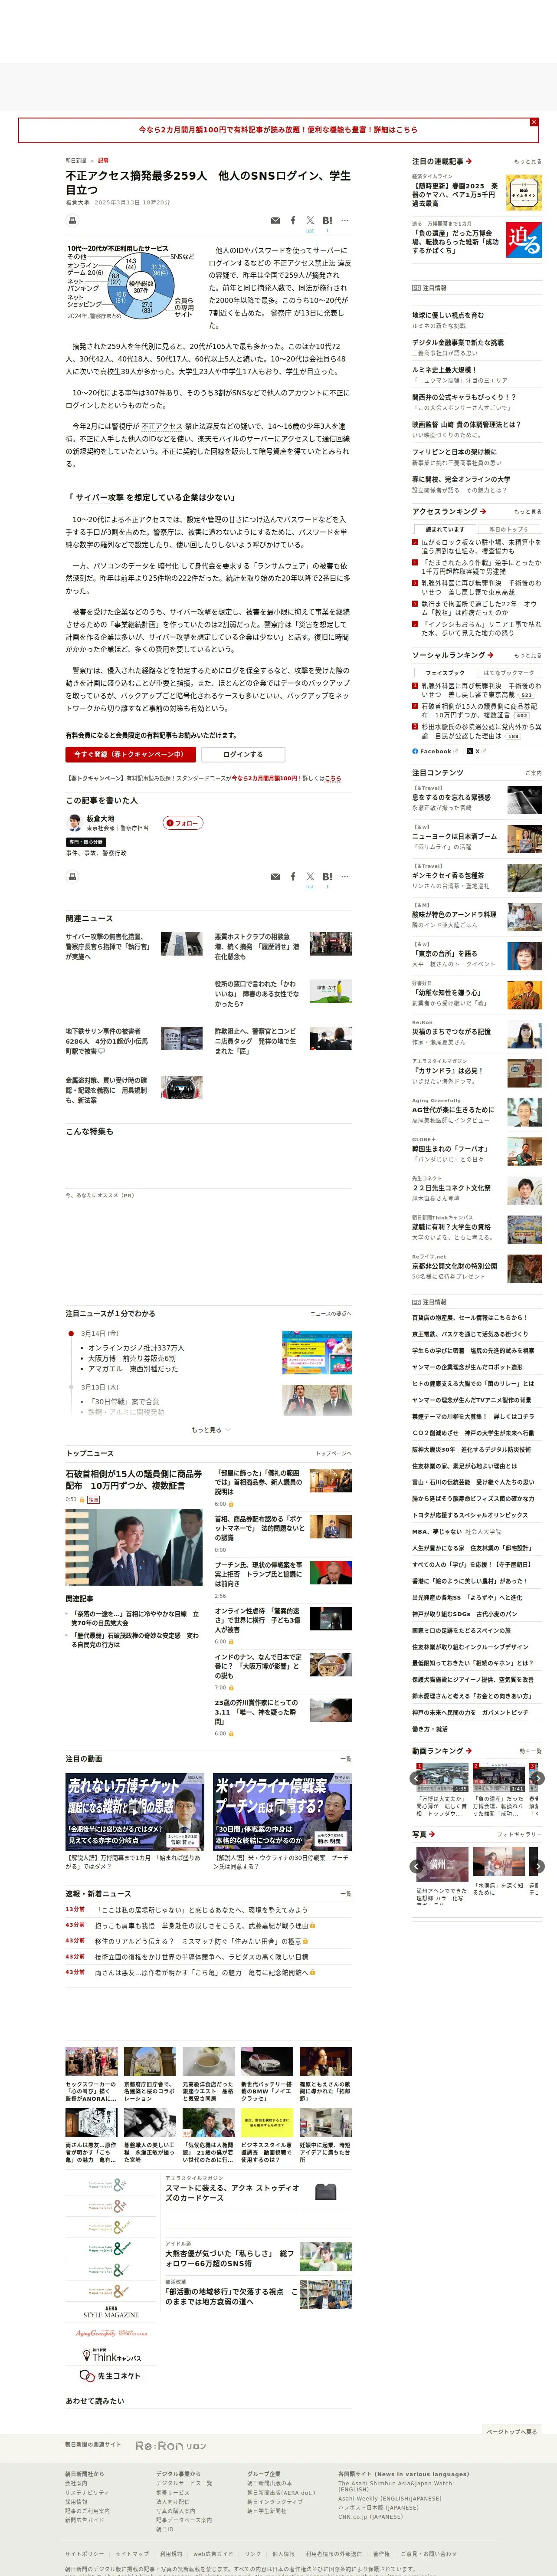Open もっと見る next to ソーシャルランキング
The image size is (557, 2576).
click(528, 655)
